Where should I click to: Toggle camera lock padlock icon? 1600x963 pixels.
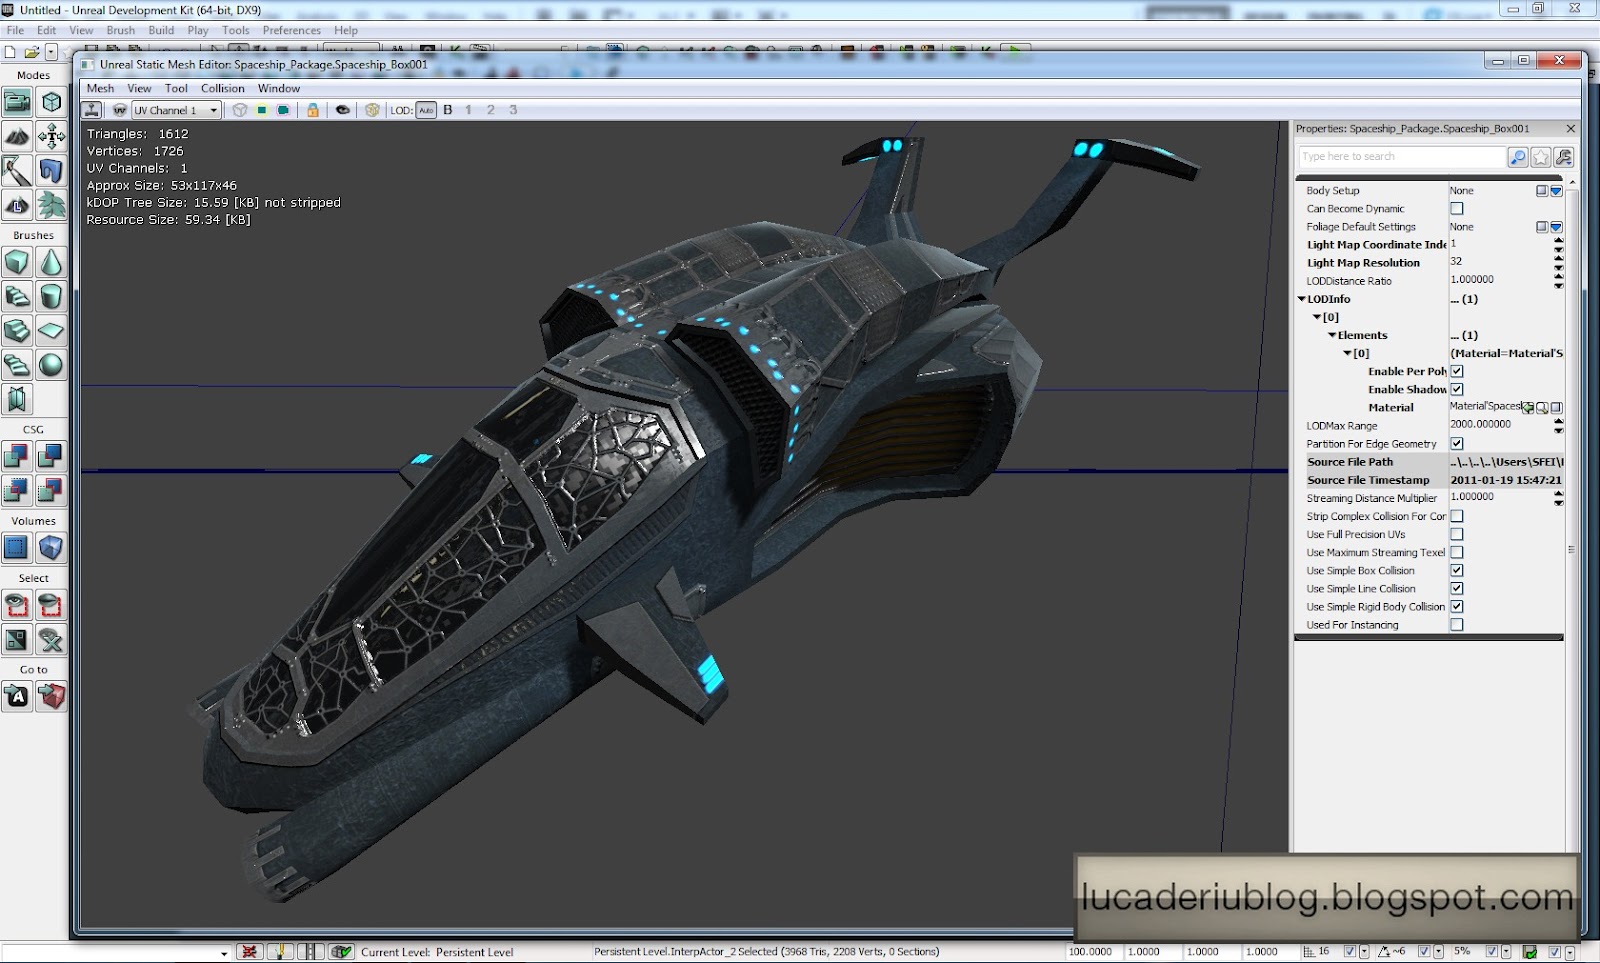(x=313, y=110)
